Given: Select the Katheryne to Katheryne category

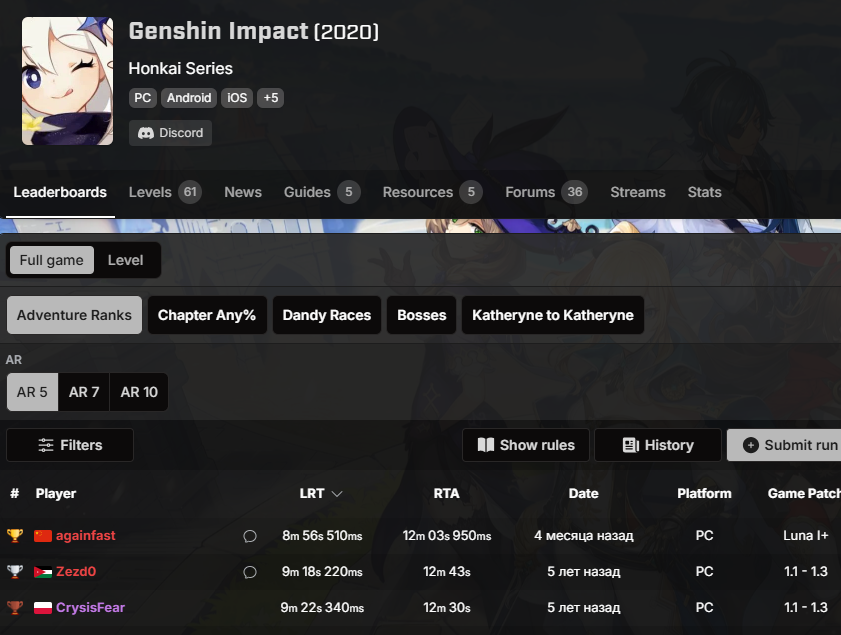Looking at the screenshot, I should [553, 315].
